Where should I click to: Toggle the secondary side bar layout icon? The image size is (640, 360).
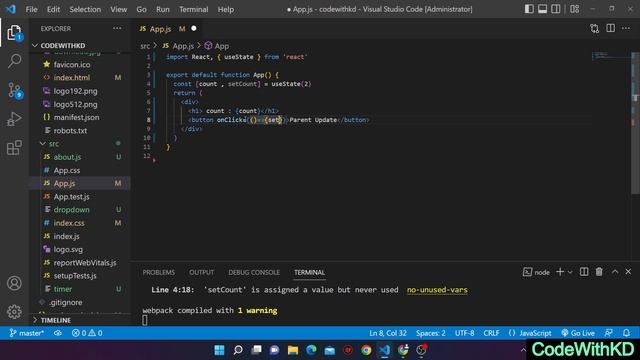click(556, 9)
